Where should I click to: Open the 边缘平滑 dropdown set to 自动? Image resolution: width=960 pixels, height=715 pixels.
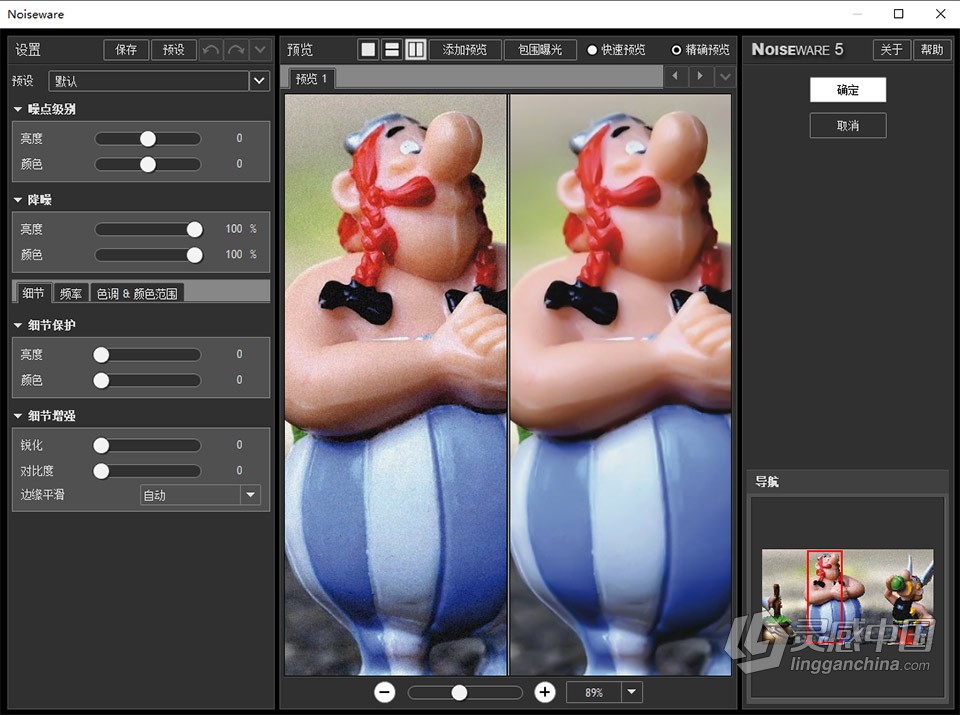252,494
